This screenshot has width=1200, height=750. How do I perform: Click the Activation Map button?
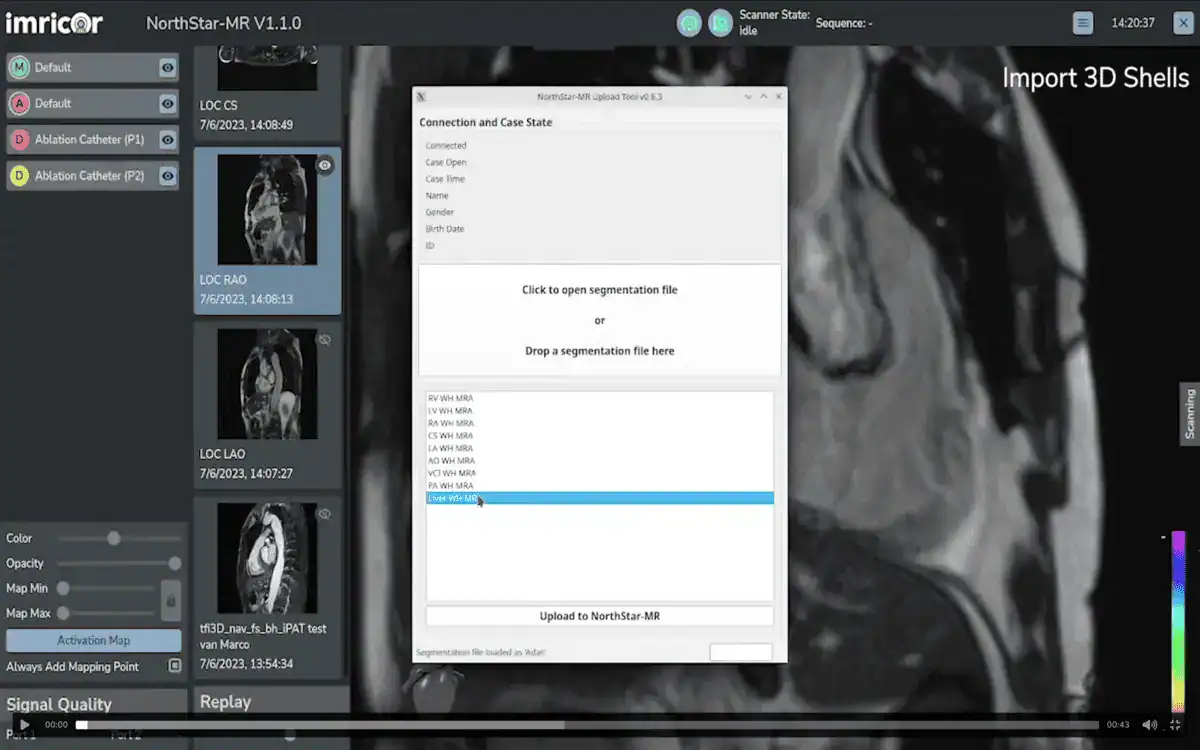point(94,640)
